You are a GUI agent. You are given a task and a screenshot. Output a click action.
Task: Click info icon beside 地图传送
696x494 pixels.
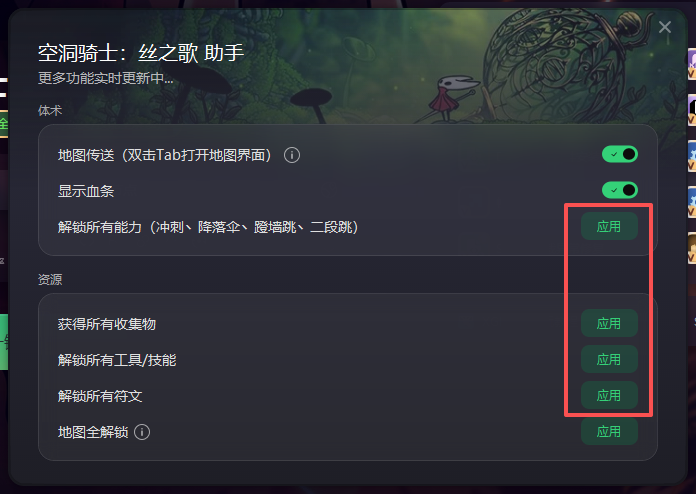pos(292,155)
